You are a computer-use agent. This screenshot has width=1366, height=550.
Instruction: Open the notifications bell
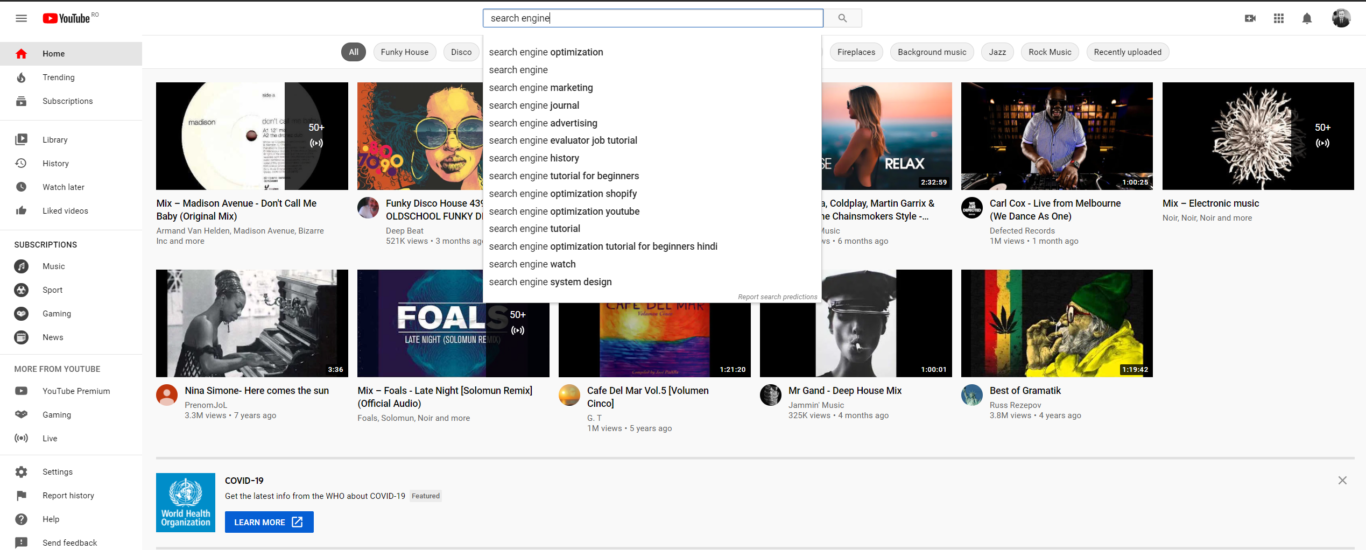click(1307, 18)
